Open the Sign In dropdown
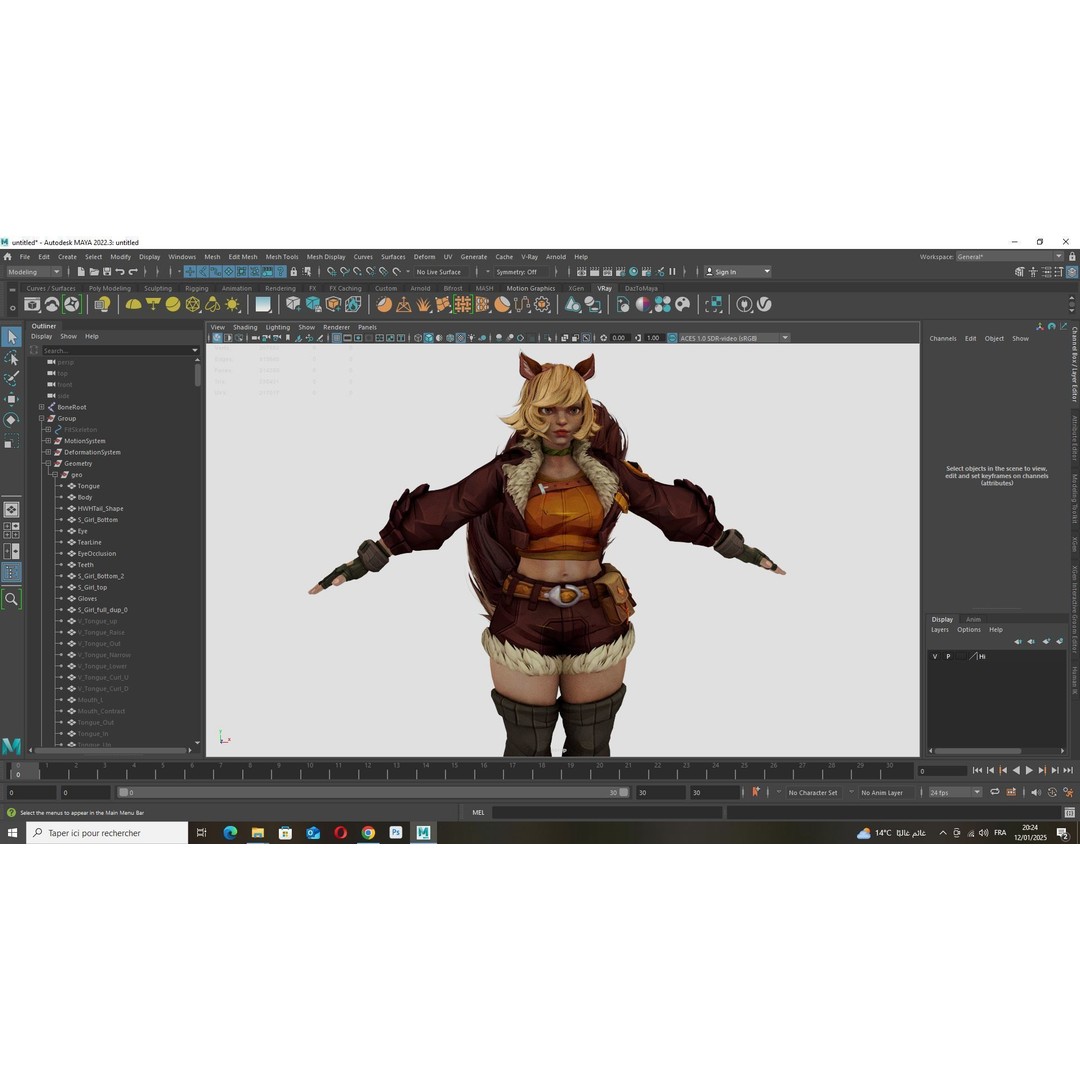The height and width of the screenshot is (1080, 1080). (738, 272)
